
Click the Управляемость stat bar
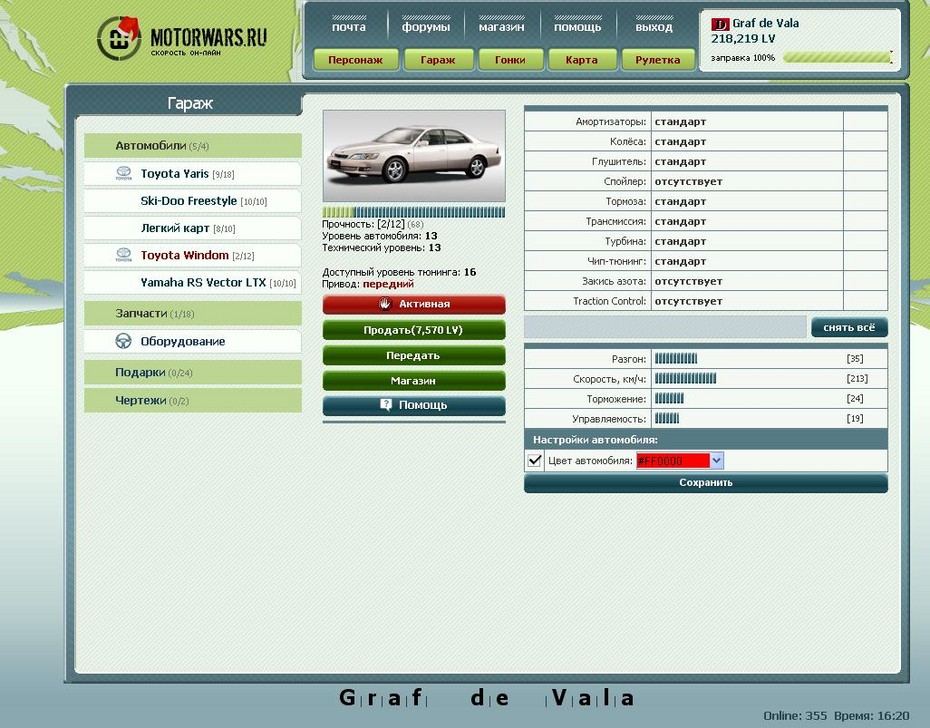pyautogui.click(x=667, y=419)
